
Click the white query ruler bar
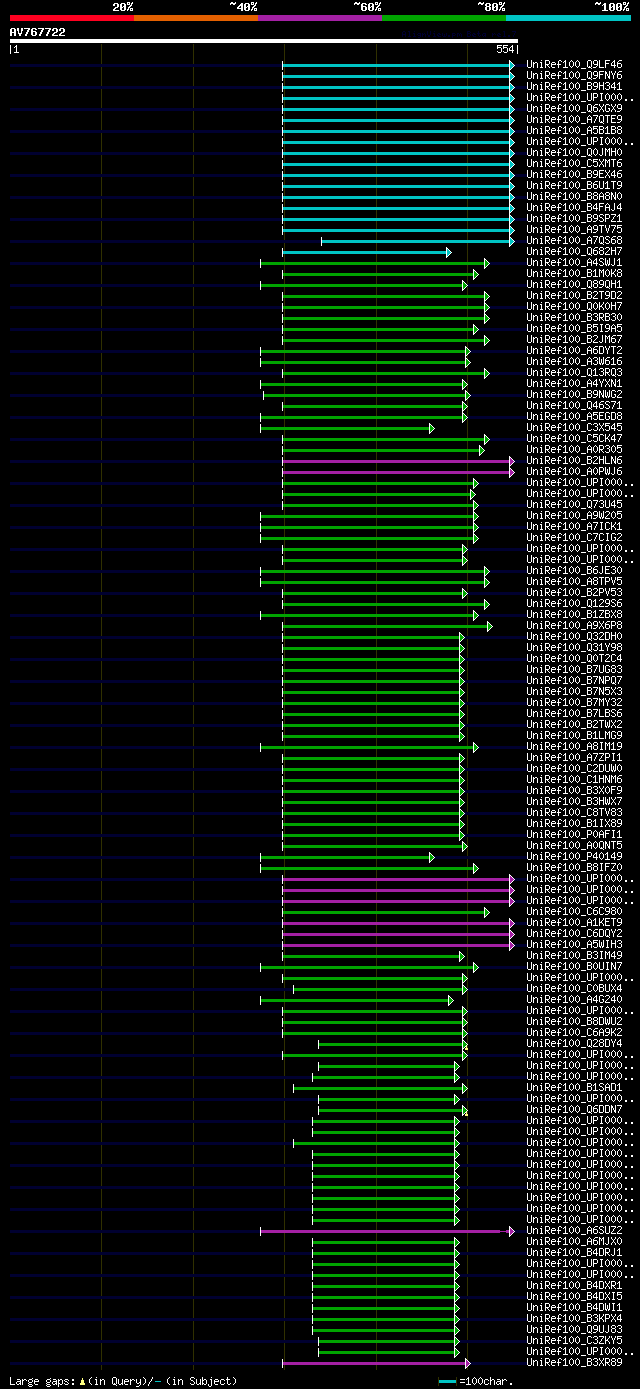(264, 41)
